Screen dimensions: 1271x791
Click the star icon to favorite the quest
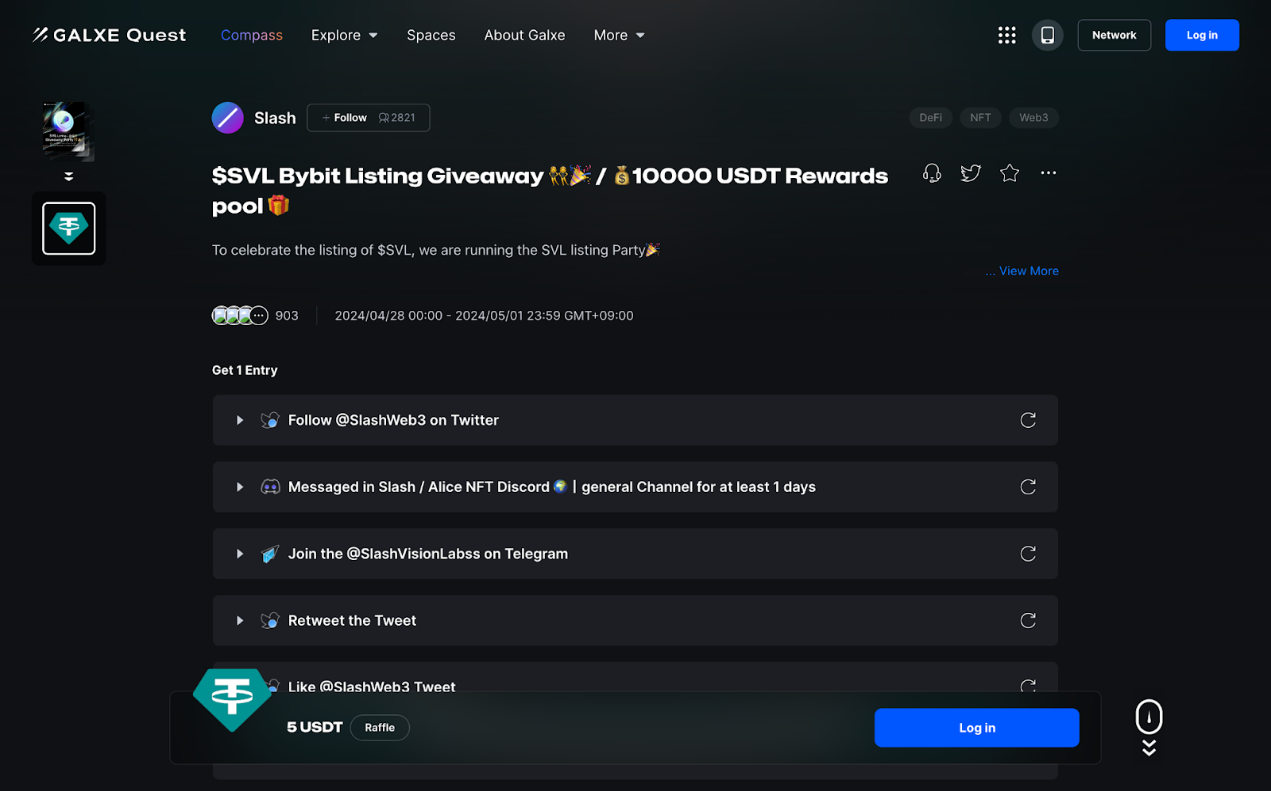click(1009, 172)
